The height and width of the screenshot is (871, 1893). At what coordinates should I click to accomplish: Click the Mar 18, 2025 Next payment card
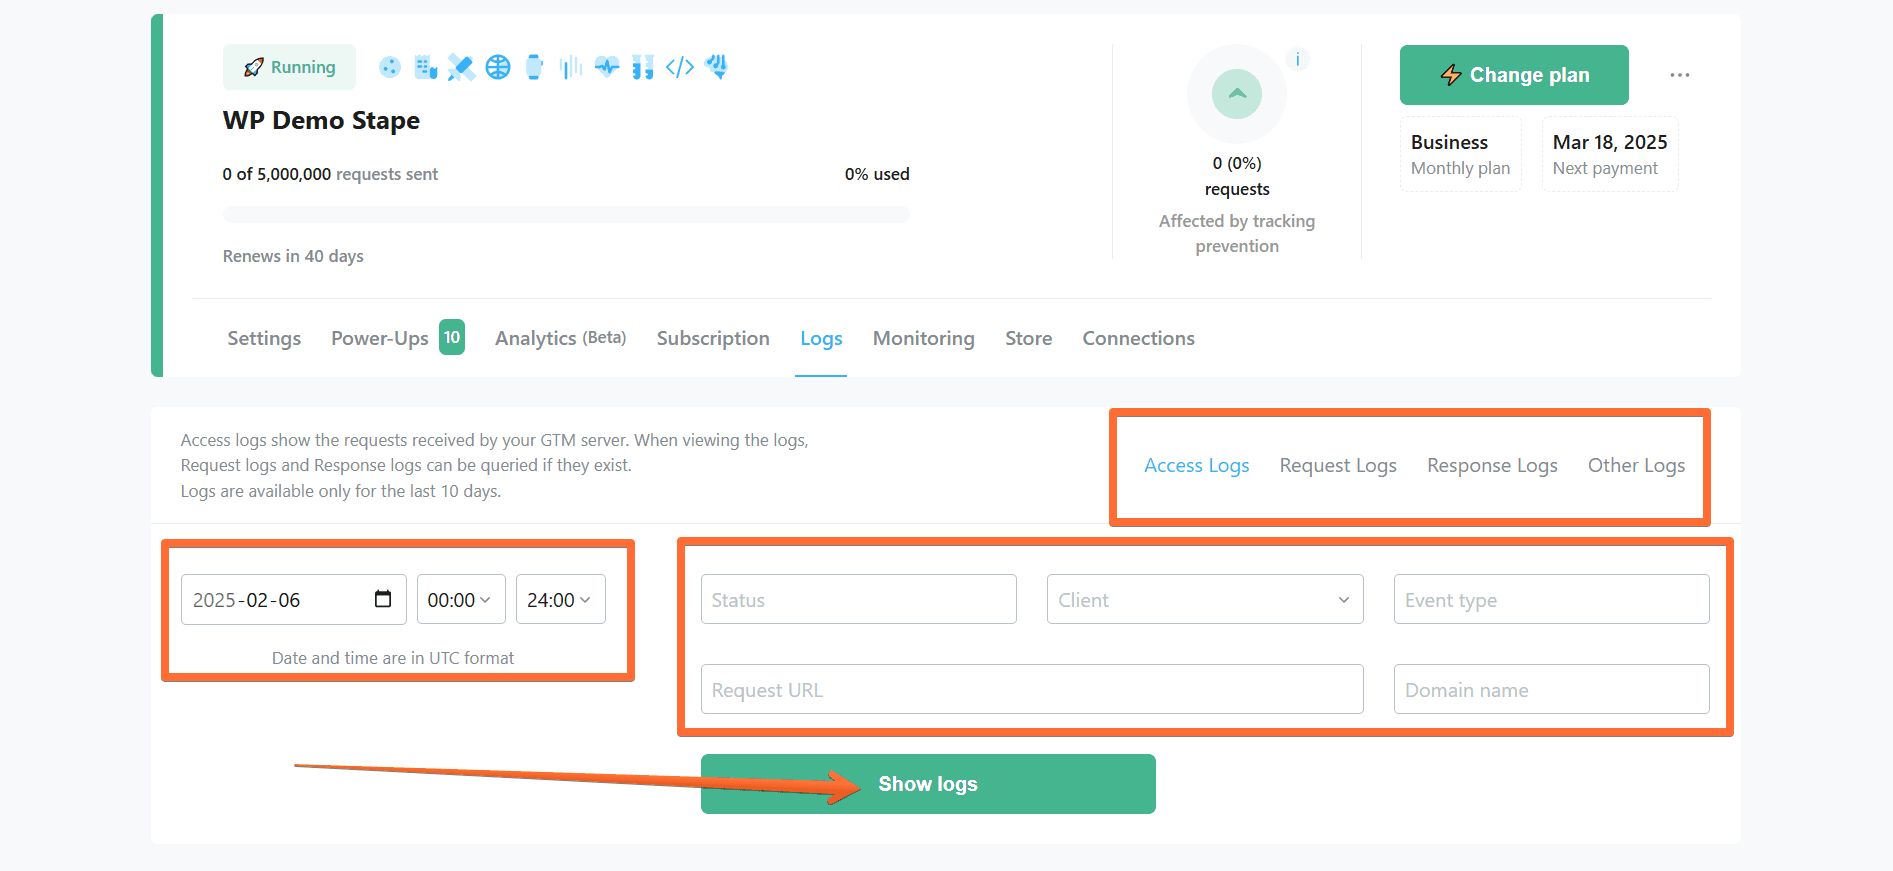click(1610, 154)
